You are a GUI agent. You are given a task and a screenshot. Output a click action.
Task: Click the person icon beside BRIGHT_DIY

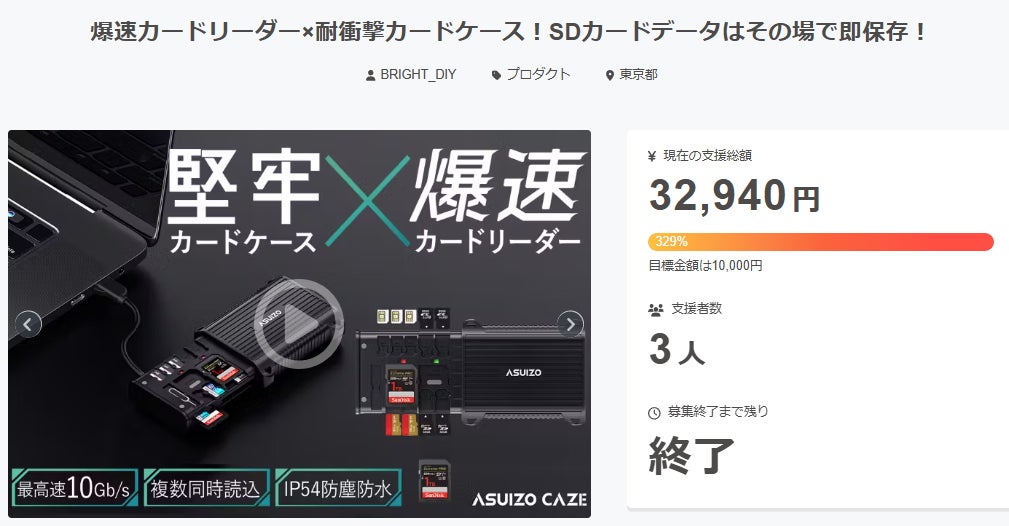[370, 75]
